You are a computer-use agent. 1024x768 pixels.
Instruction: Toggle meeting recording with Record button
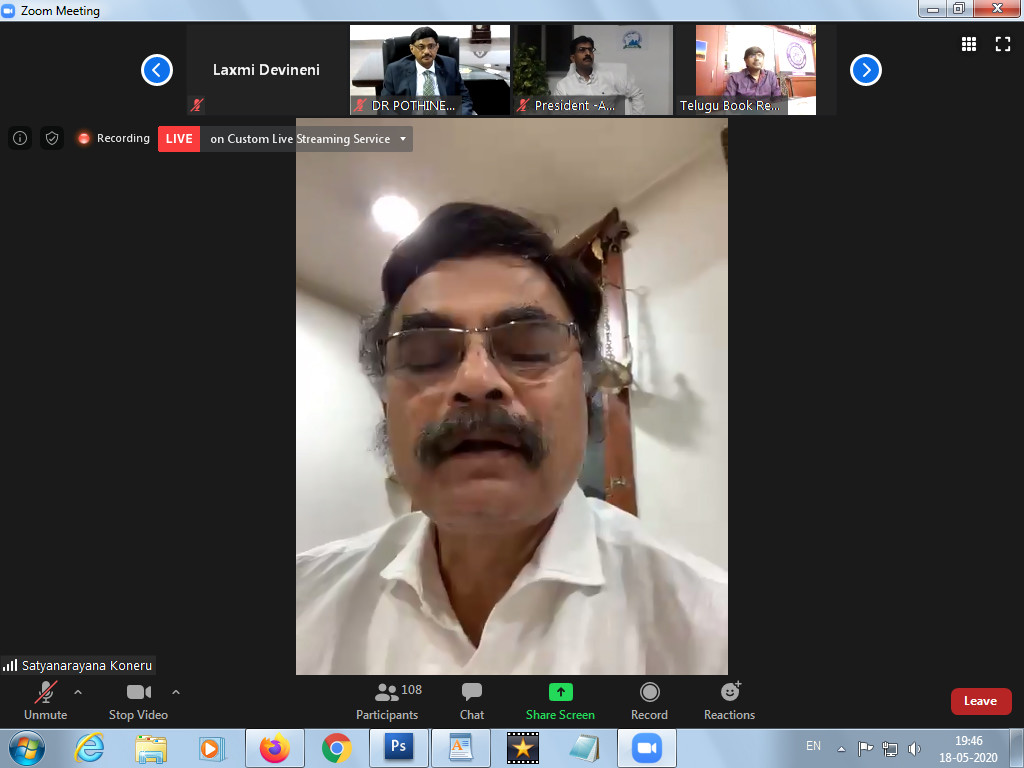[x=649, y=701]
